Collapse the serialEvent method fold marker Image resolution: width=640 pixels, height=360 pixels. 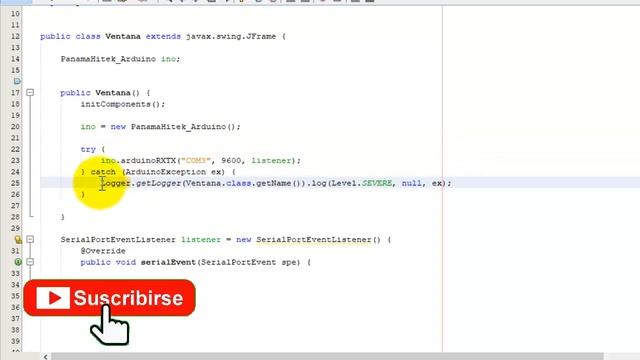tap(30, 262)
